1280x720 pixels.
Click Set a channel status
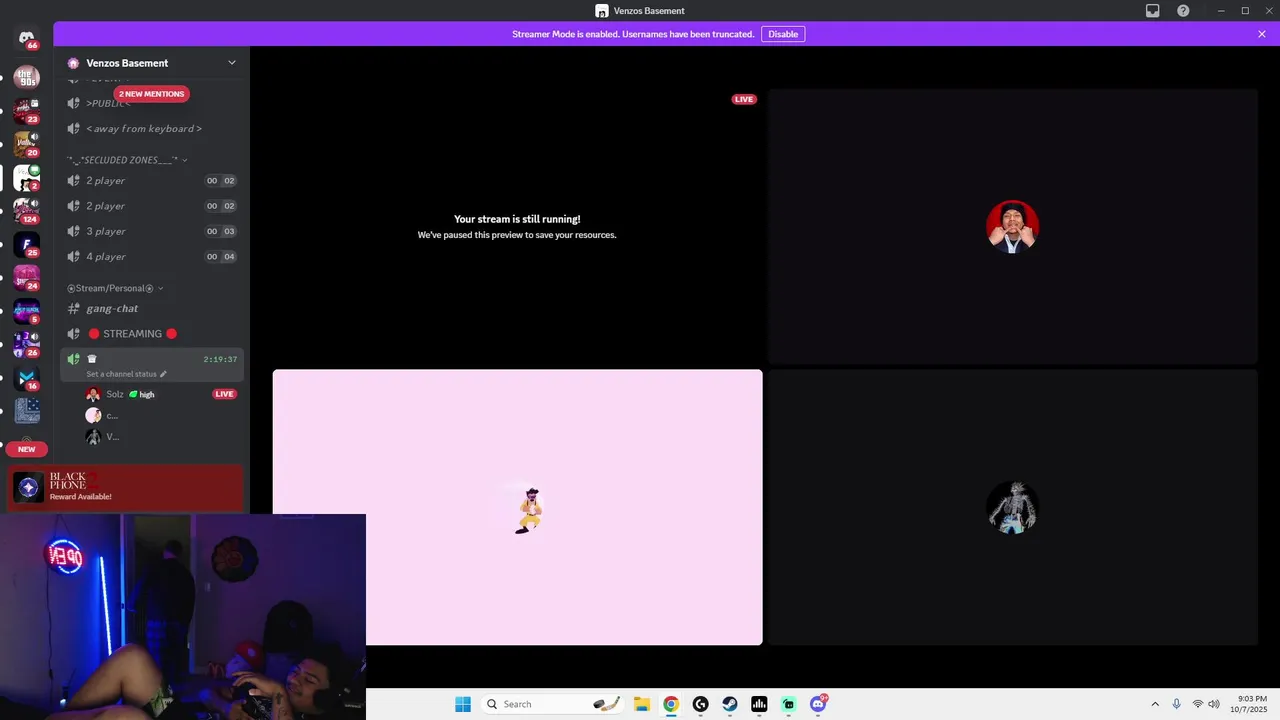tap(121, 374)
